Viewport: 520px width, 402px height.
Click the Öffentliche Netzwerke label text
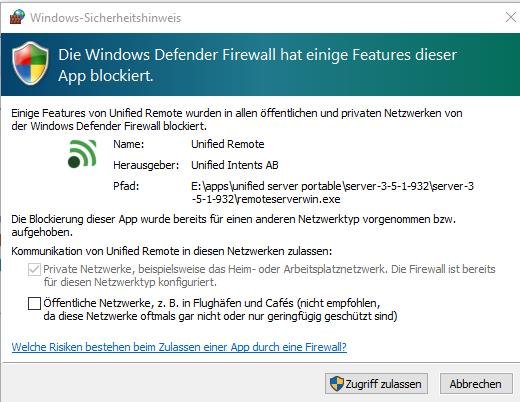(x=220, y=309)
